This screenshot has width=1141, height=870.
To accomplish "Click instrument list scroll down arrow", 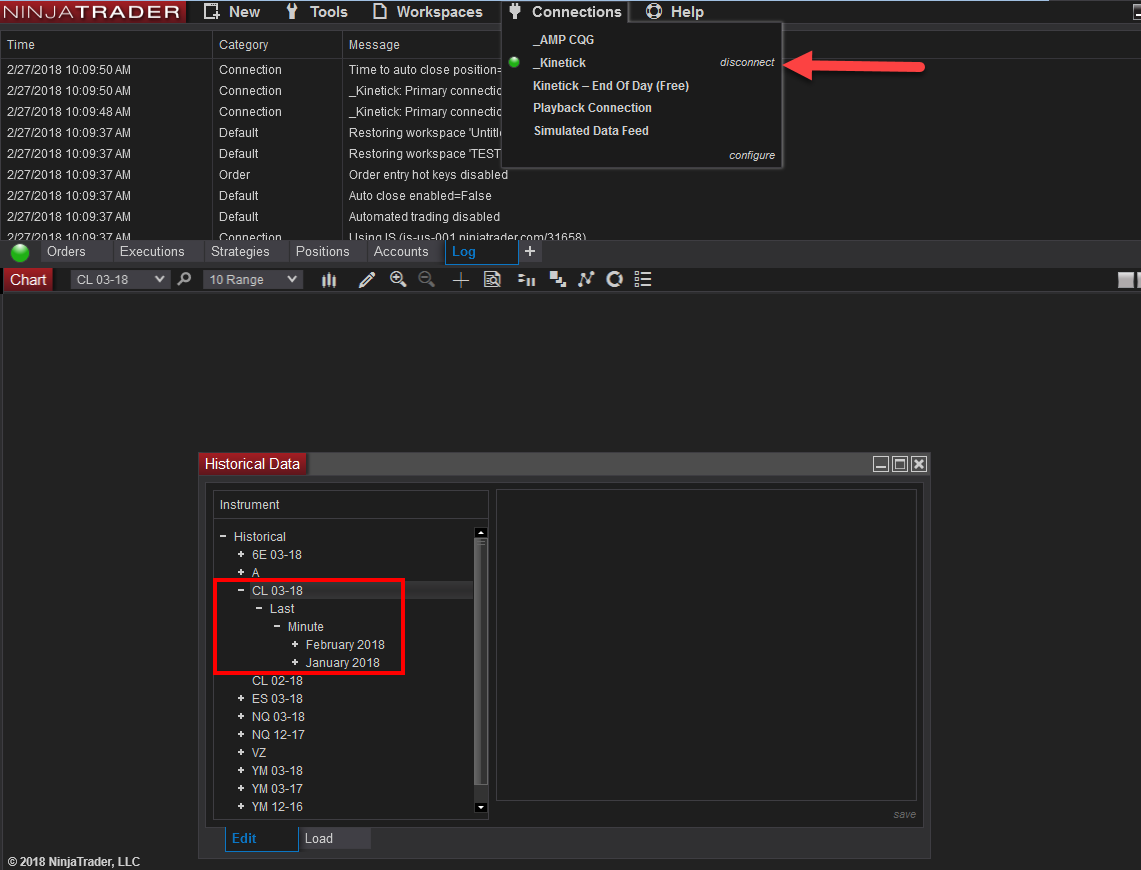I will [x=480, y=807].
